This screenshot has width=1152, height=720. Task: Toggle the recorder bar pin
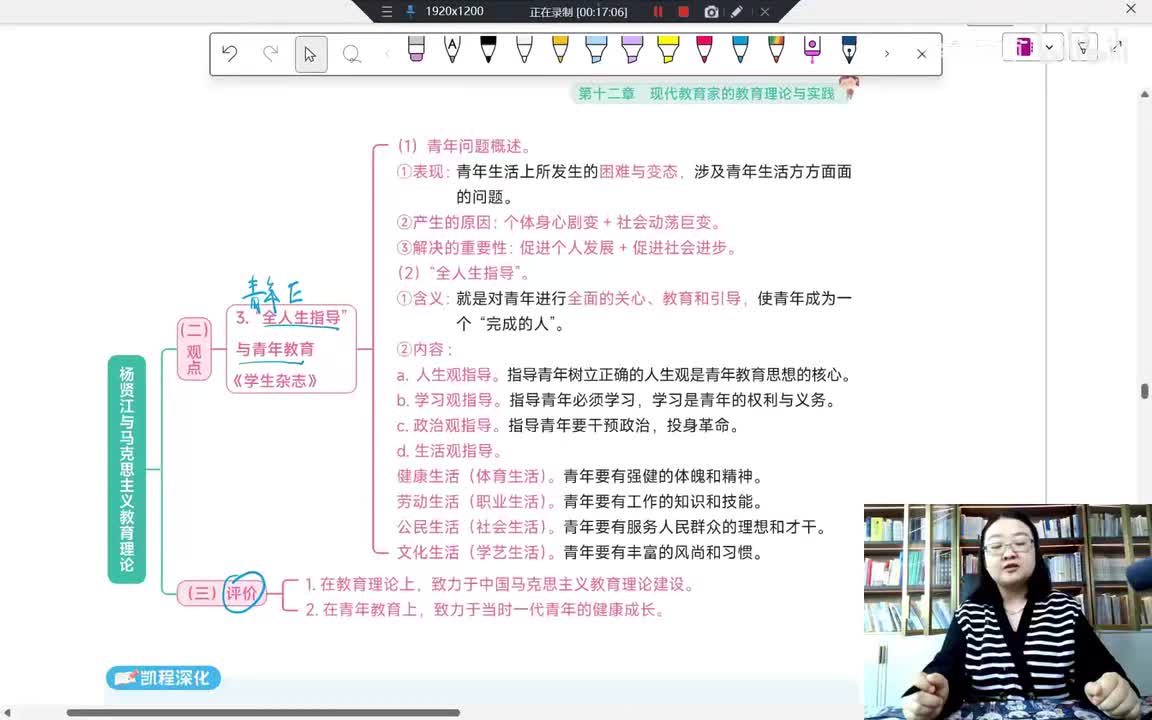411,12
